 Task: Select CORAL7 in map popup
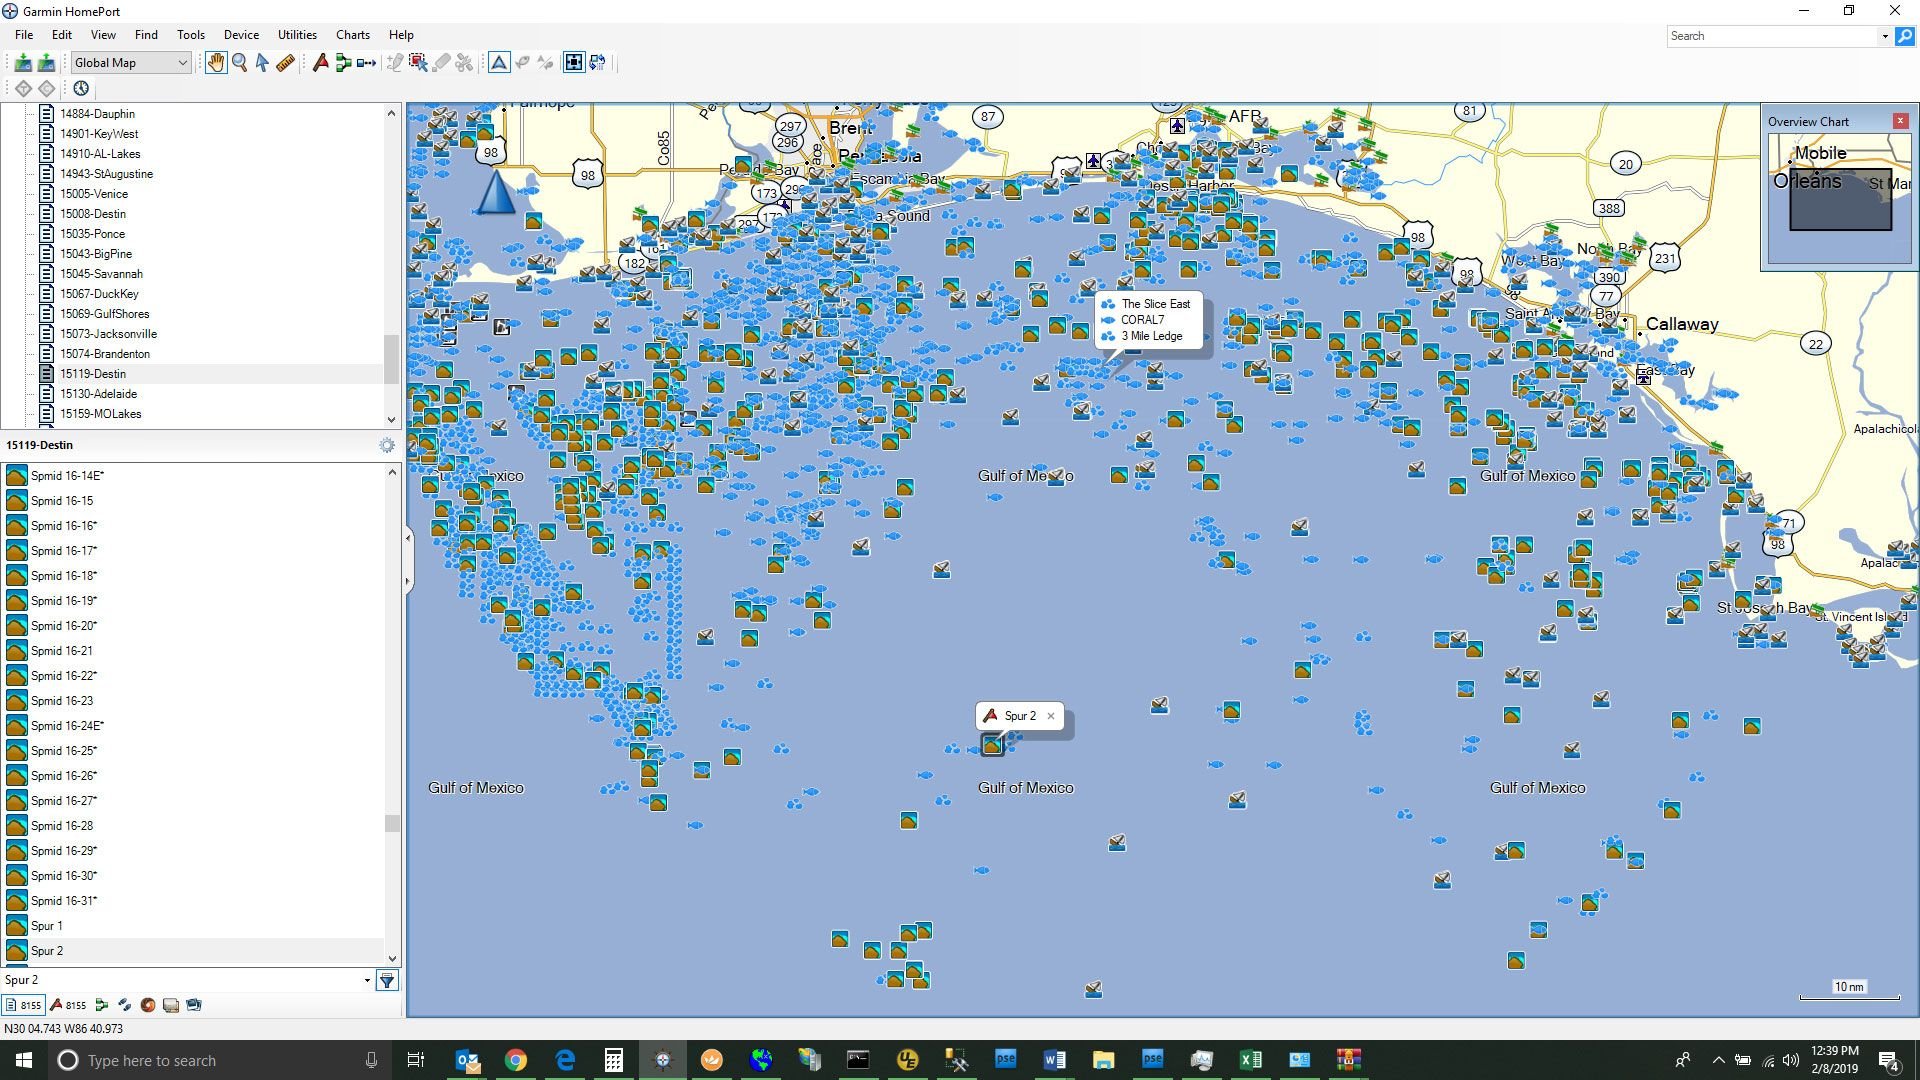coord(1142,320)
